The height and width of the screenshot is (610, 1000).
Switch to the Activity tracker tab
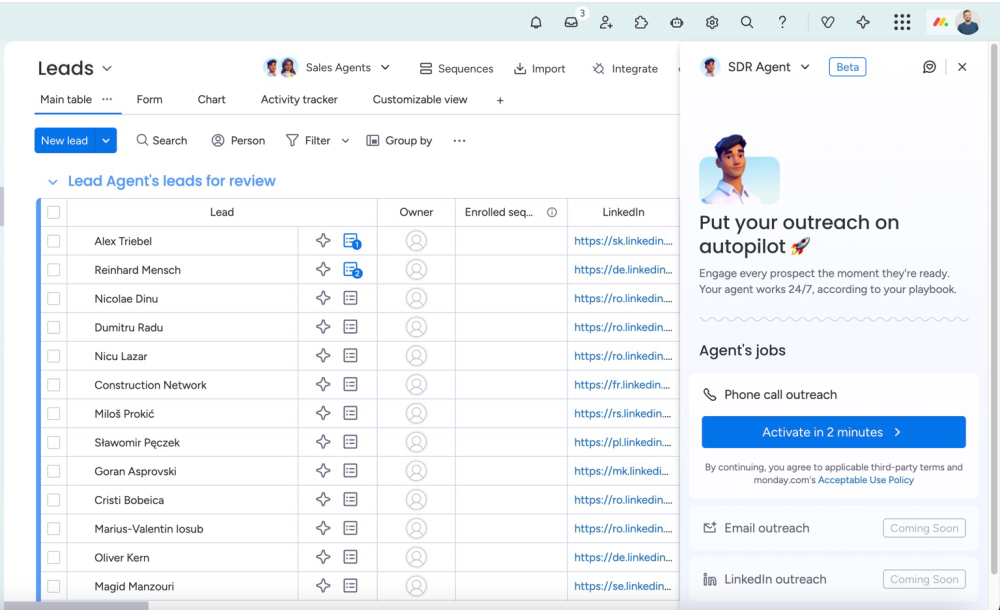tap(299, 100)
